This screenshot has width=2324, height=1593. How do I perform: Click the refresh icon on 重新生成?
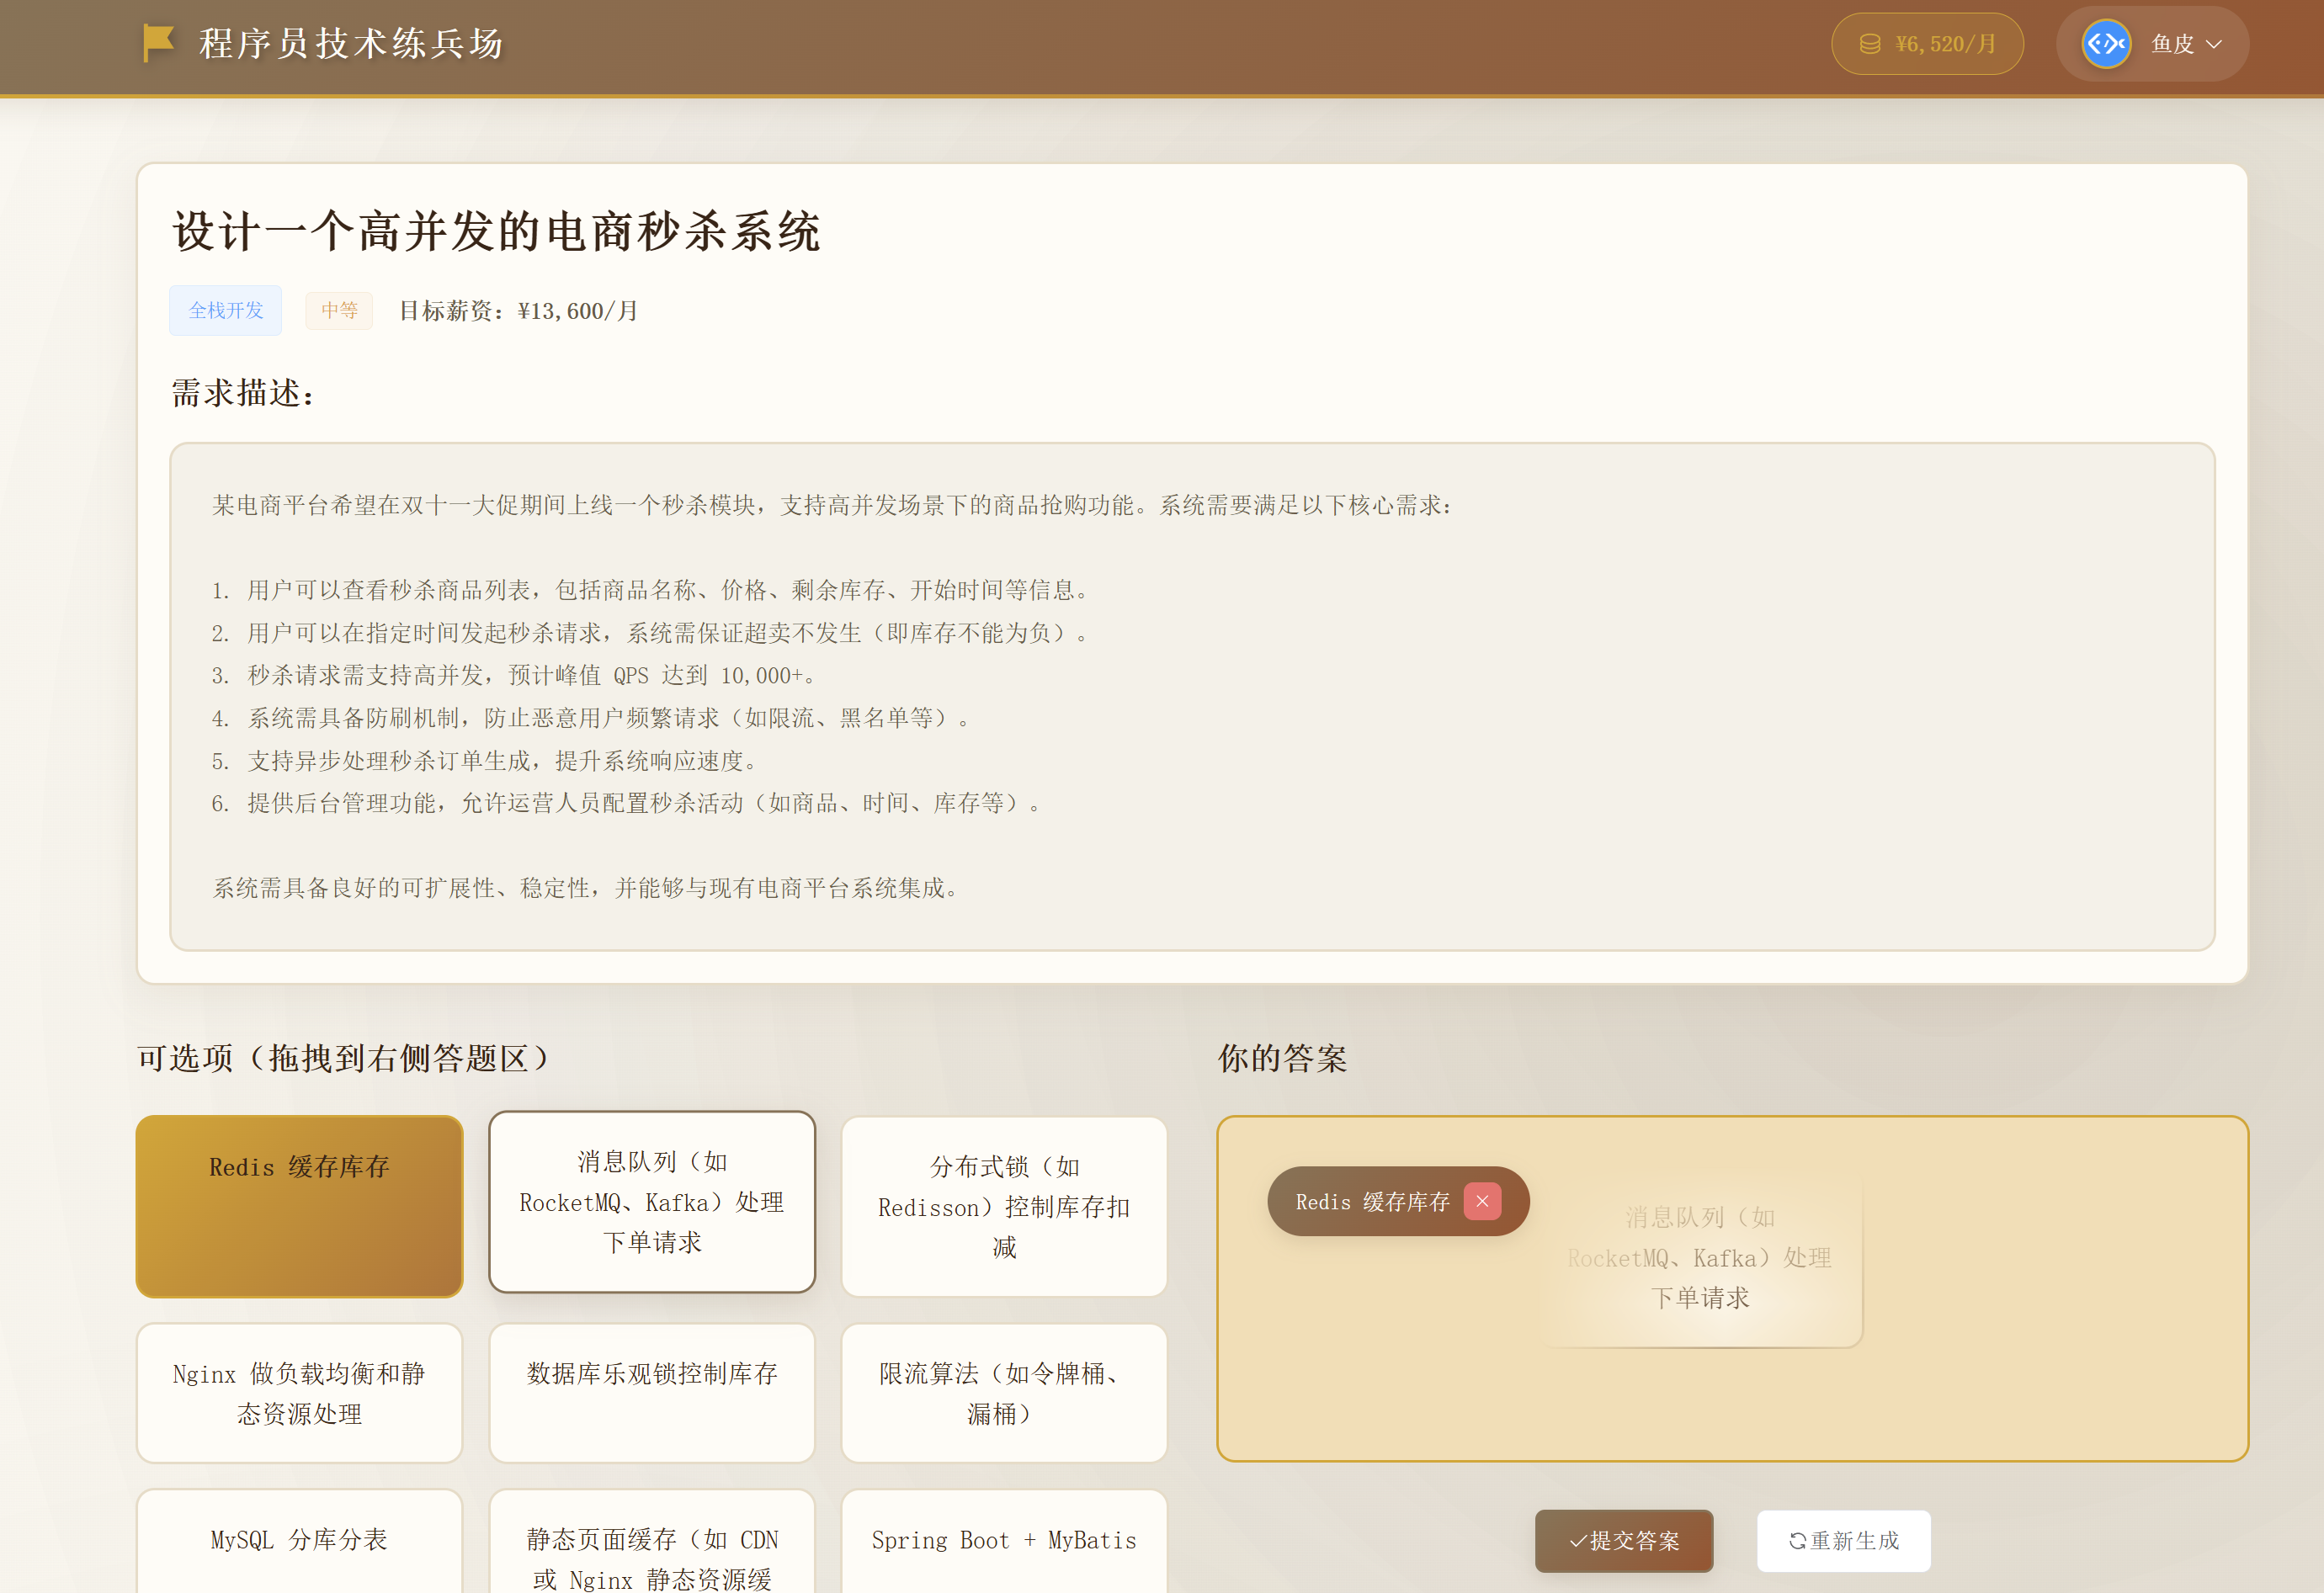tap(1797, 1541)
